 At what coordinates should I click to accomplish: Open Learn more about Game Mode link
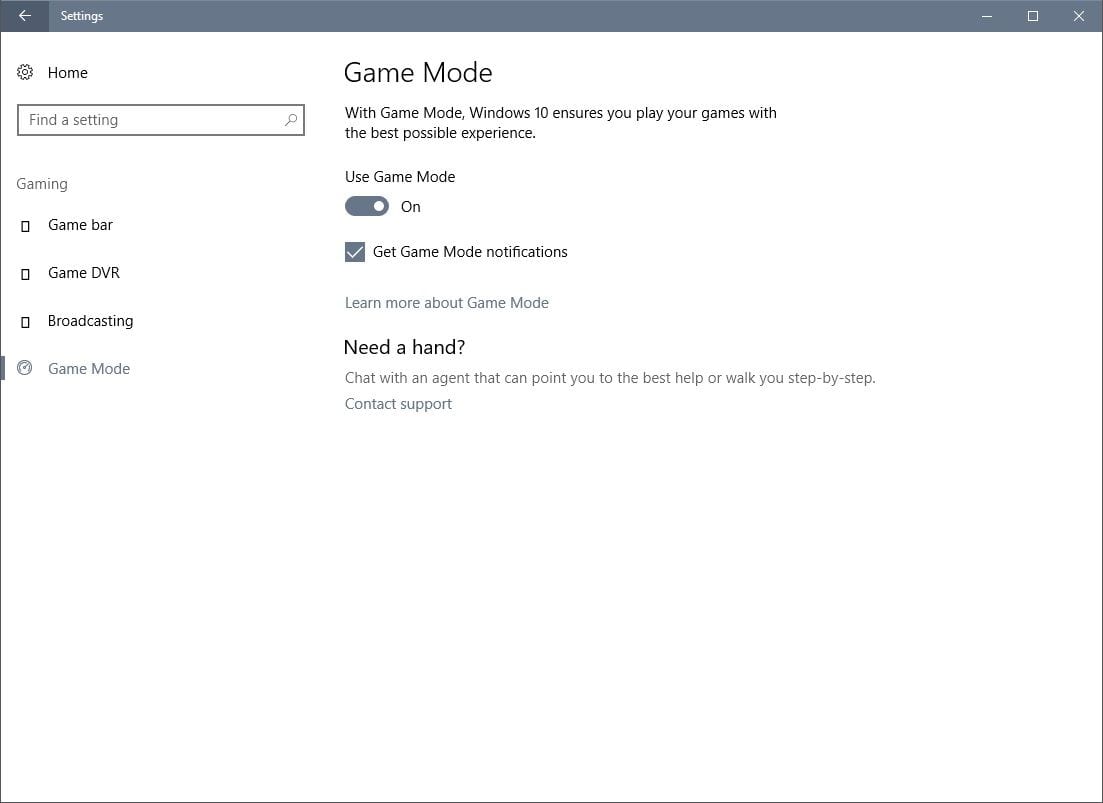point(447,302)
